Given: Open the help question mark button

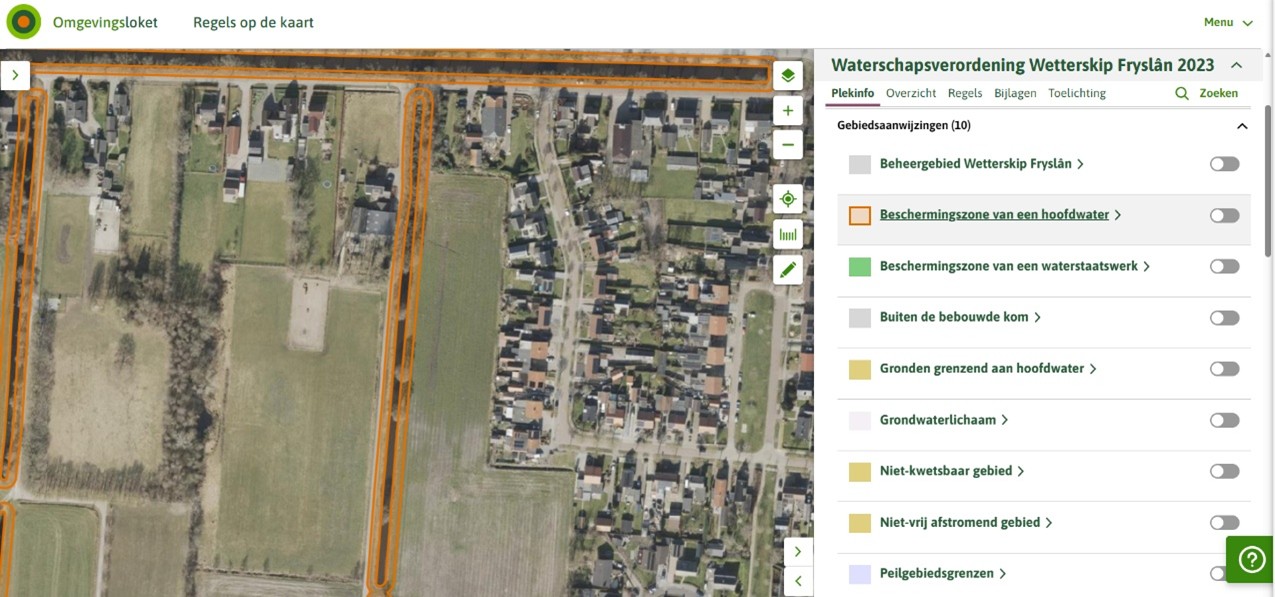Looking at the screenshot, I should [1251, 560].
